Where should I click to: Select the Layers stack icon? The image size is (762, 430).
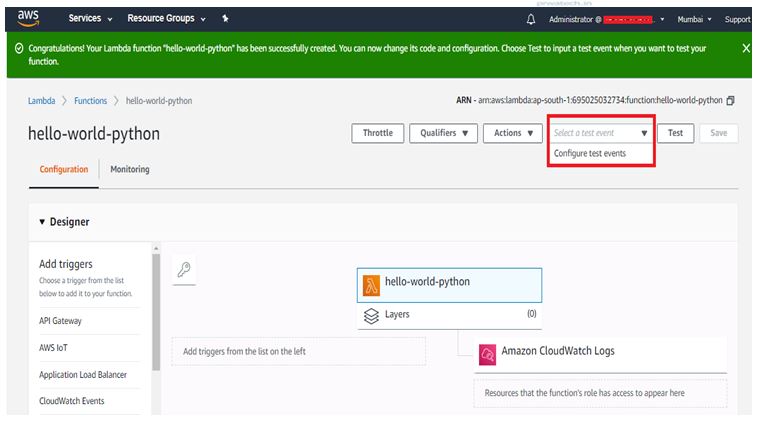pyautogui.click(x=371, y=316)
